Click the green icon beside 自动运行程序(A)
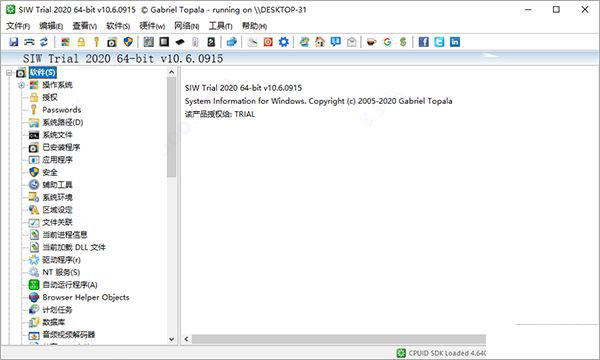The image size is (600, 360). (34, 285)
